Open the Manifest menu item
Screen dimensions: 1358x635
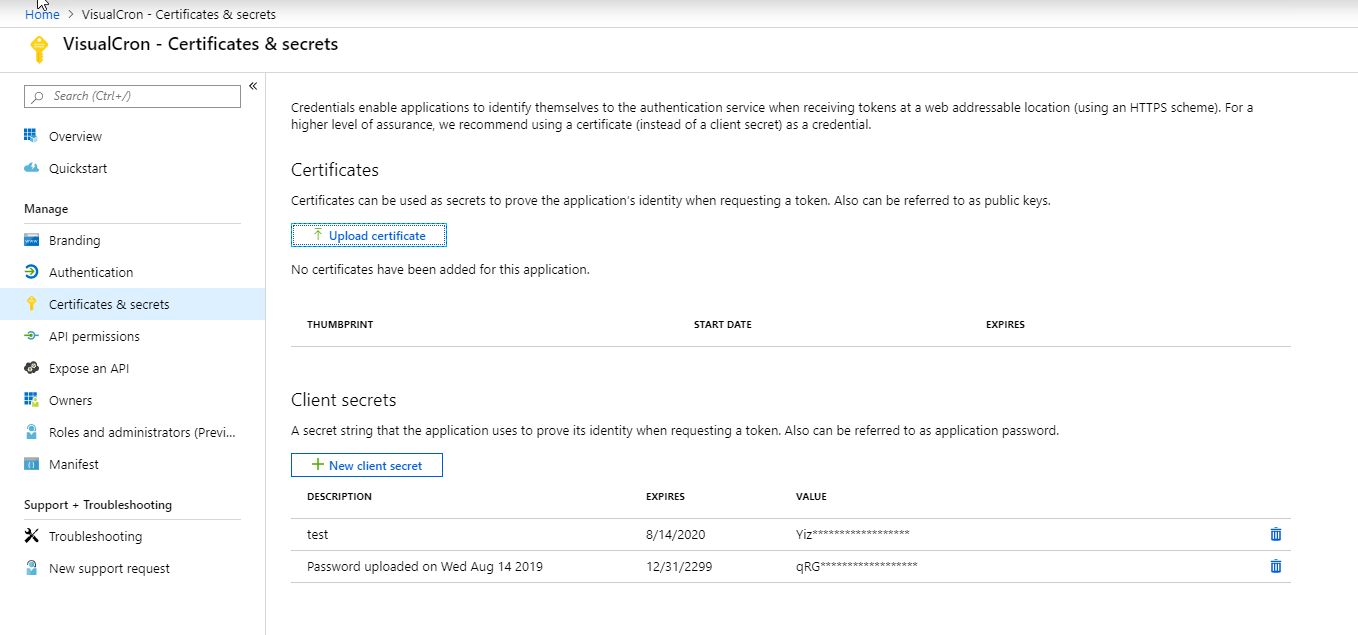73,464
